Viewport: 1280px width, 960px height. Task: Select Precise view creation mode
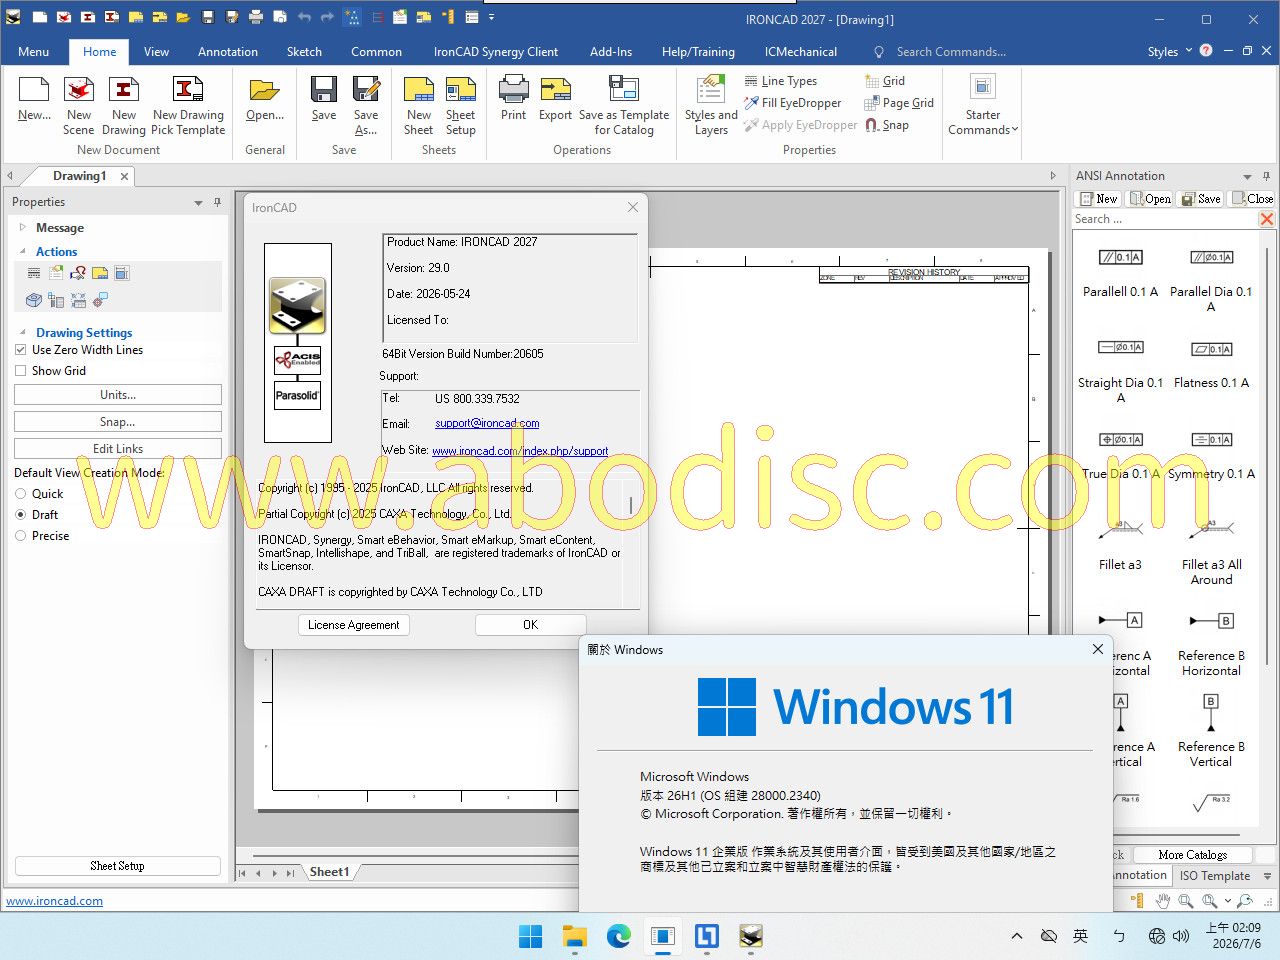click(x=21, y=536)
